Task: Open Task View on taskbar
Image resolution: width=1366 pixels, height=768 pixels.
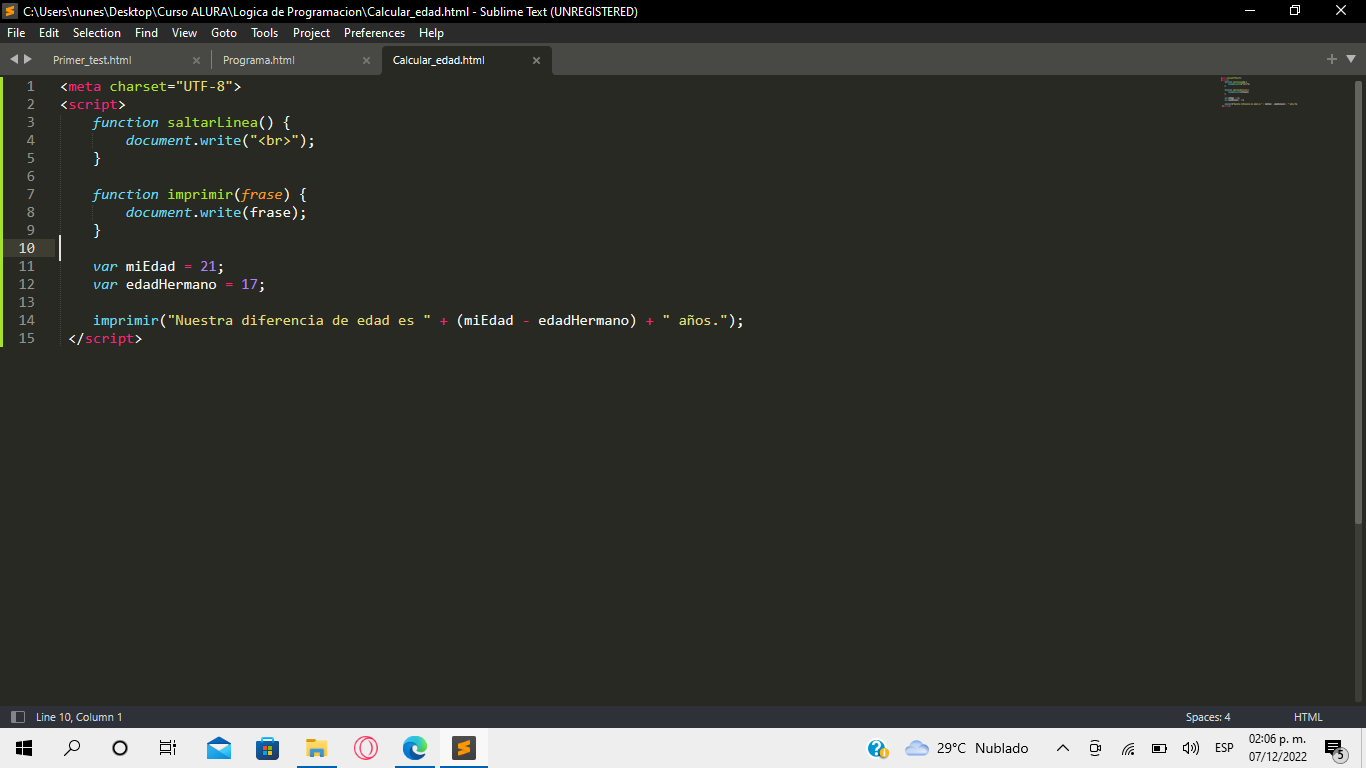Action: [x=168, y=748]
